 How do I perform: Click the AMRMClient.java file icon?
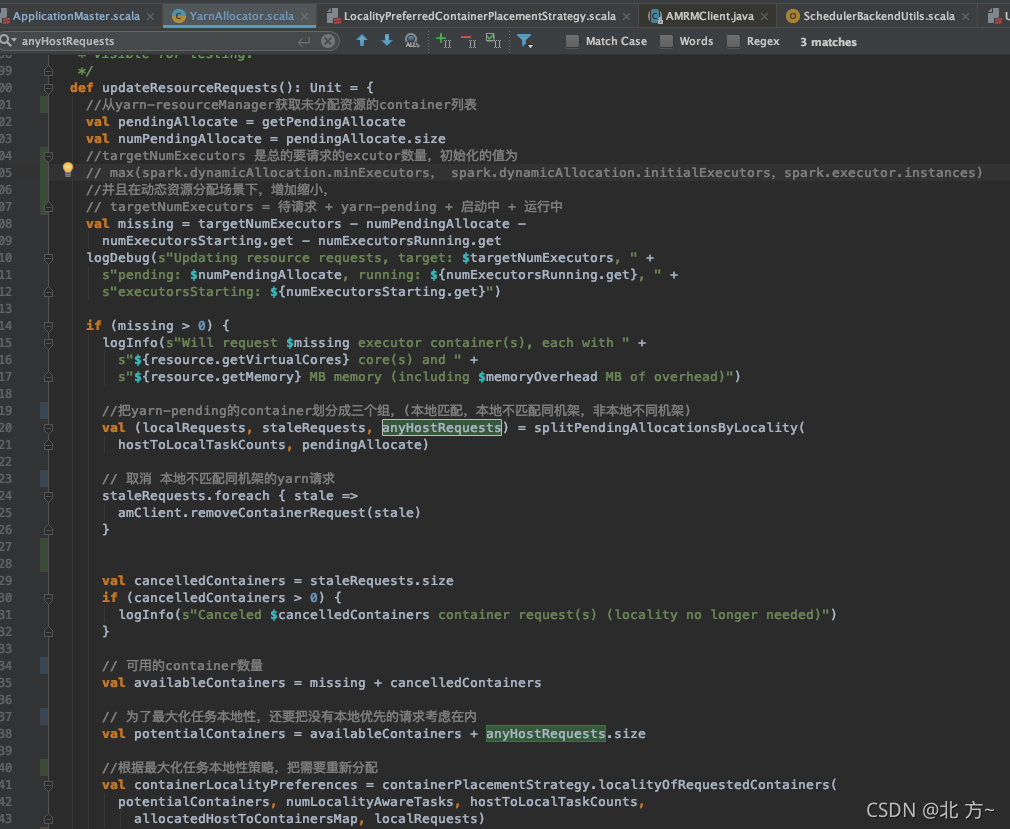pos(655,16)
